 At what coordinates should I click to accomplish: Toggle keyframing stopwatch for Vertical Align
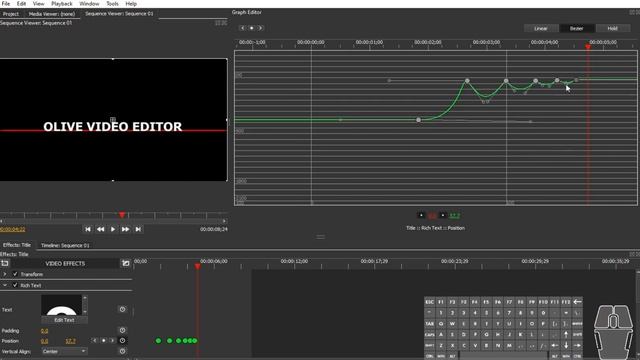pyautogui.click(x=122, y=351)
